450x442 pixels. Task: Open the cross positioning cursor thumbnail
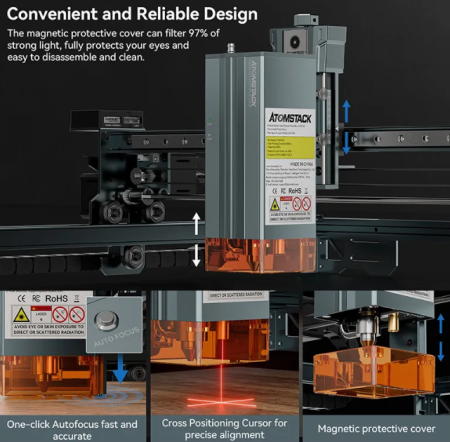coord(225,352)
